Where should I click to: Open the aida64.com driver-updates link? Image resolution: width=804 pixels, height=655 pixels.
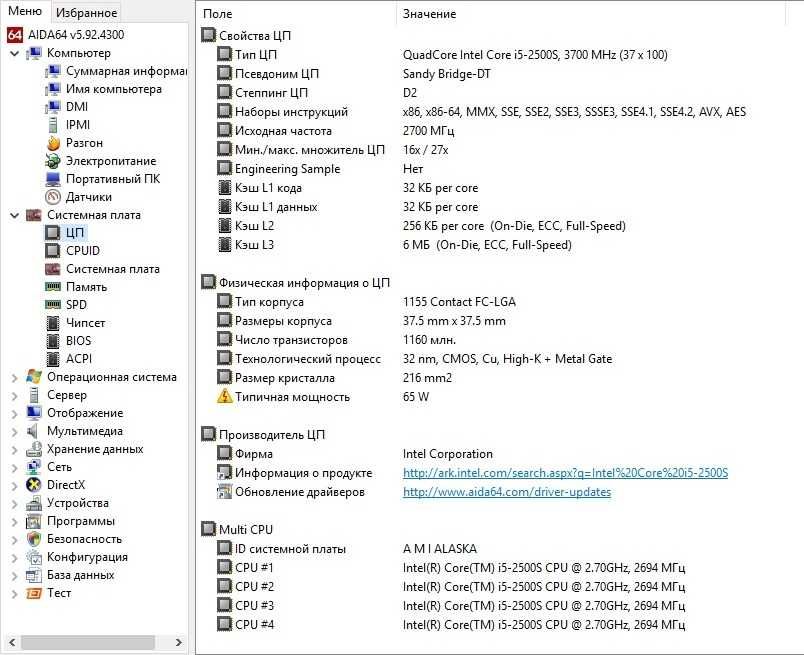507,492
